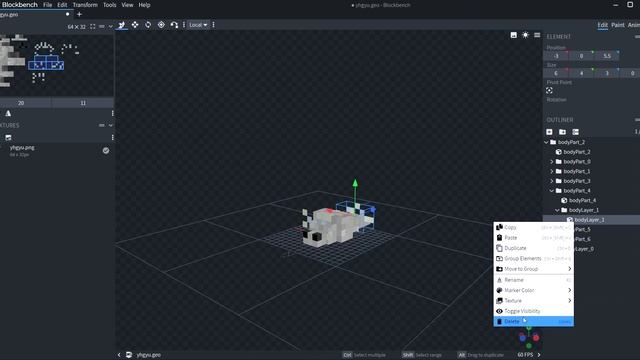This screenshot has height=360, width=640.
Task: Open the Transform menu
Action: [x=85, y=5]
